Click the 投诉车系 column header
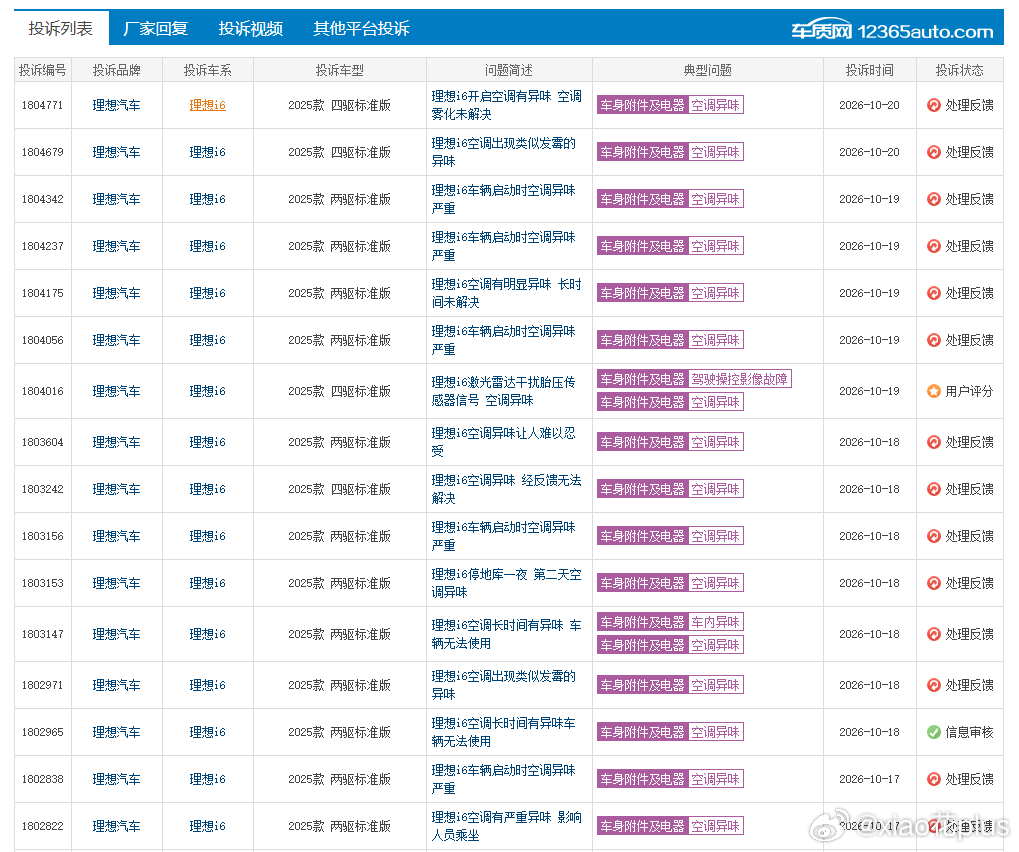Viewport: 1019px width, 852px height. 207,70
